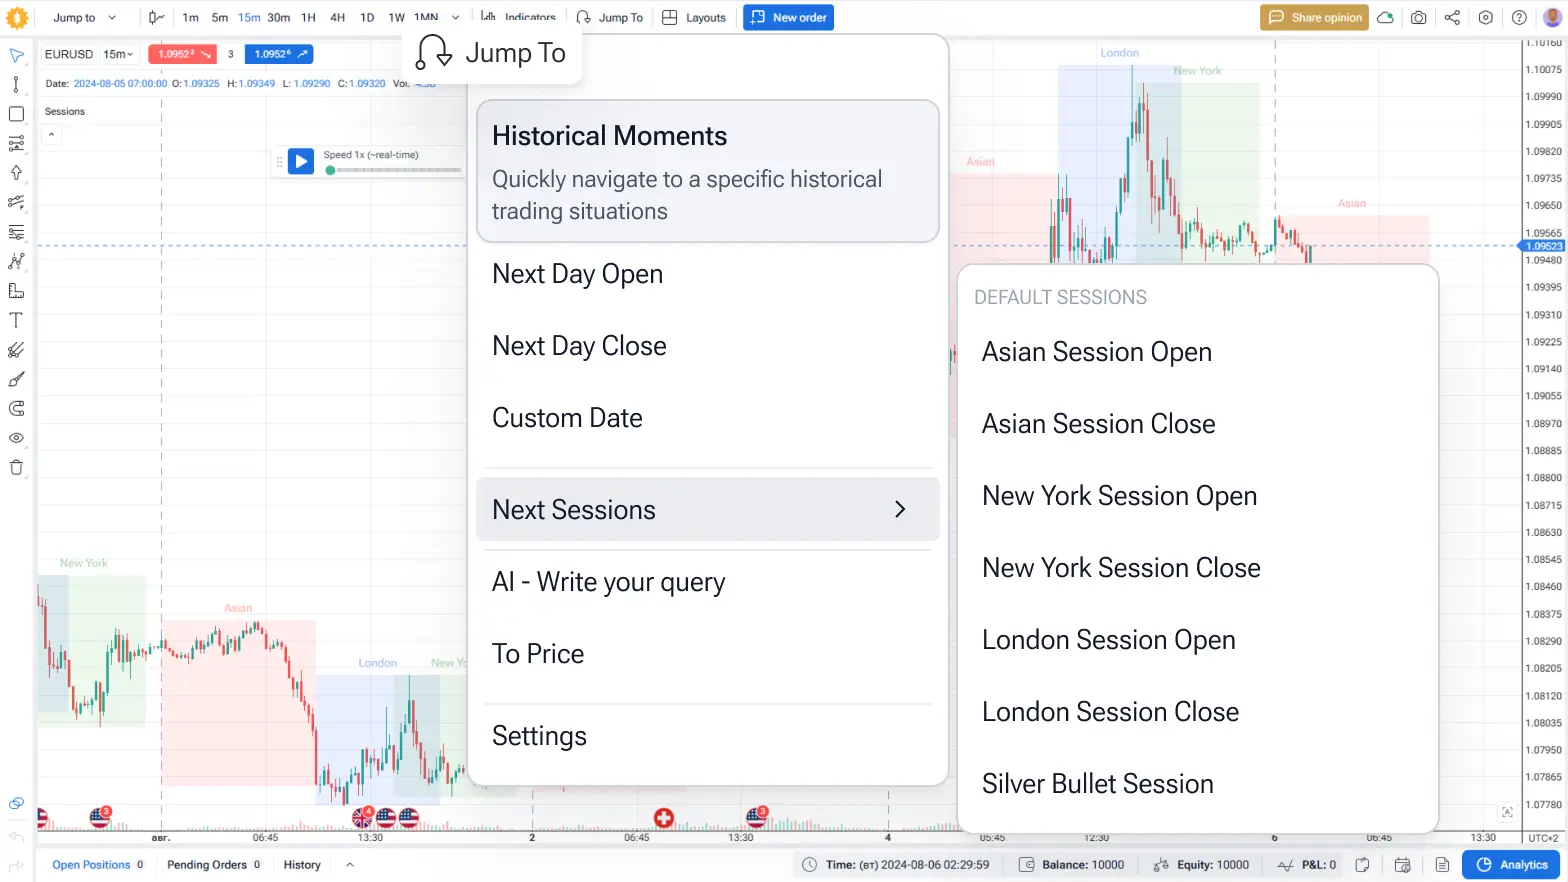Screen dimensions: 1568x882
Task: Adjust the playback speed slider
Action: pyautogui.click(x=397, y=171)
